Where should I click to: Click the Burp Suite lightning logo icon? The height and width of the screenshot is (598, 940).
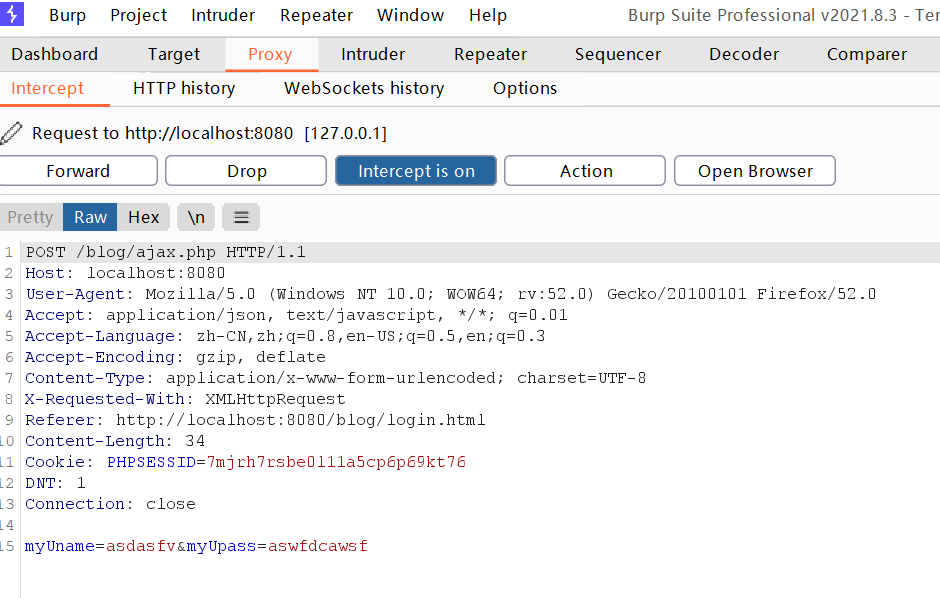[11, 14]
